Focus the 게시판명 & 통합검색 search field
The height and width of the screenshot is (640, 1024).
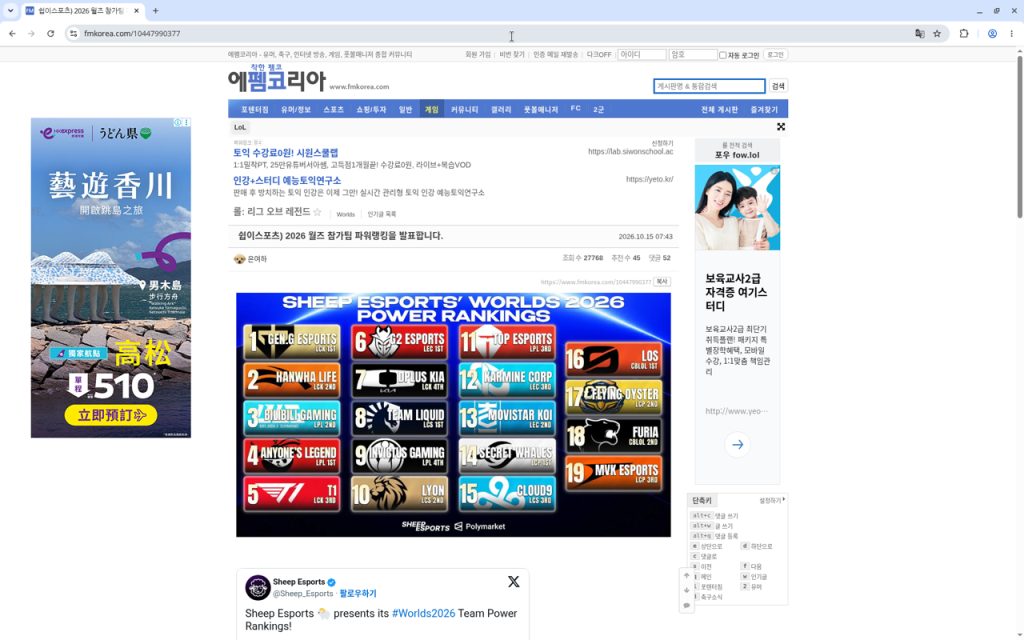coord(709,86)
